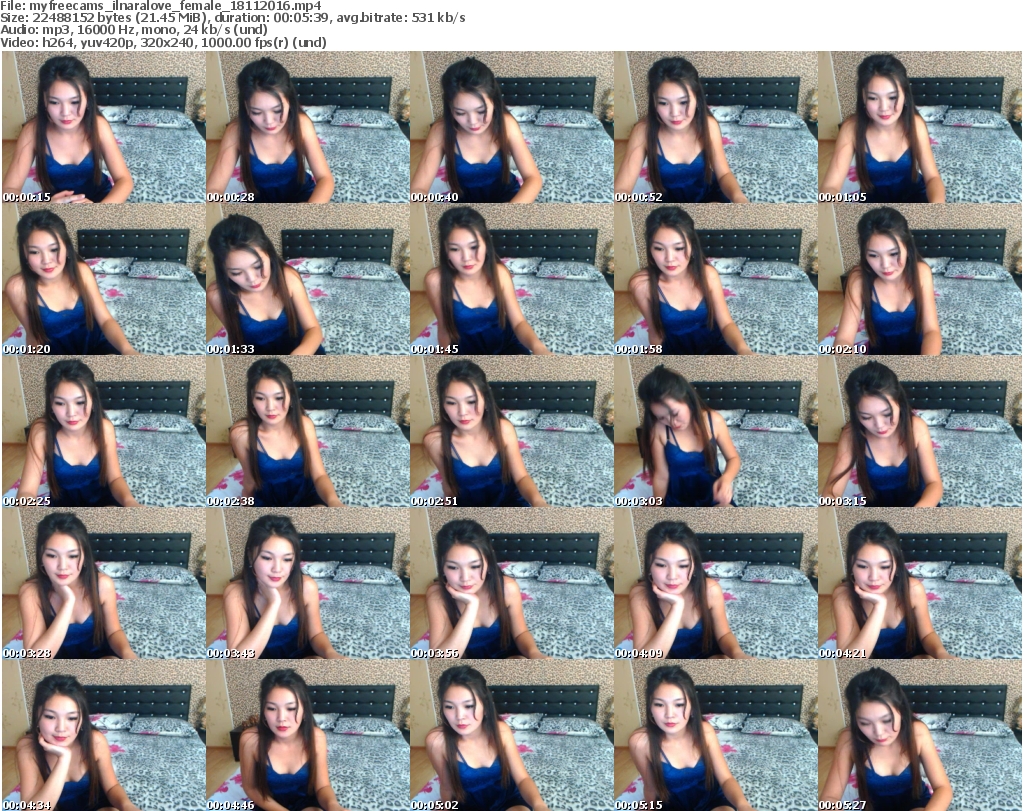1024x811 pixels.
Task: Open the frame stamped 00:02:10
Action: tap(920, 279)
